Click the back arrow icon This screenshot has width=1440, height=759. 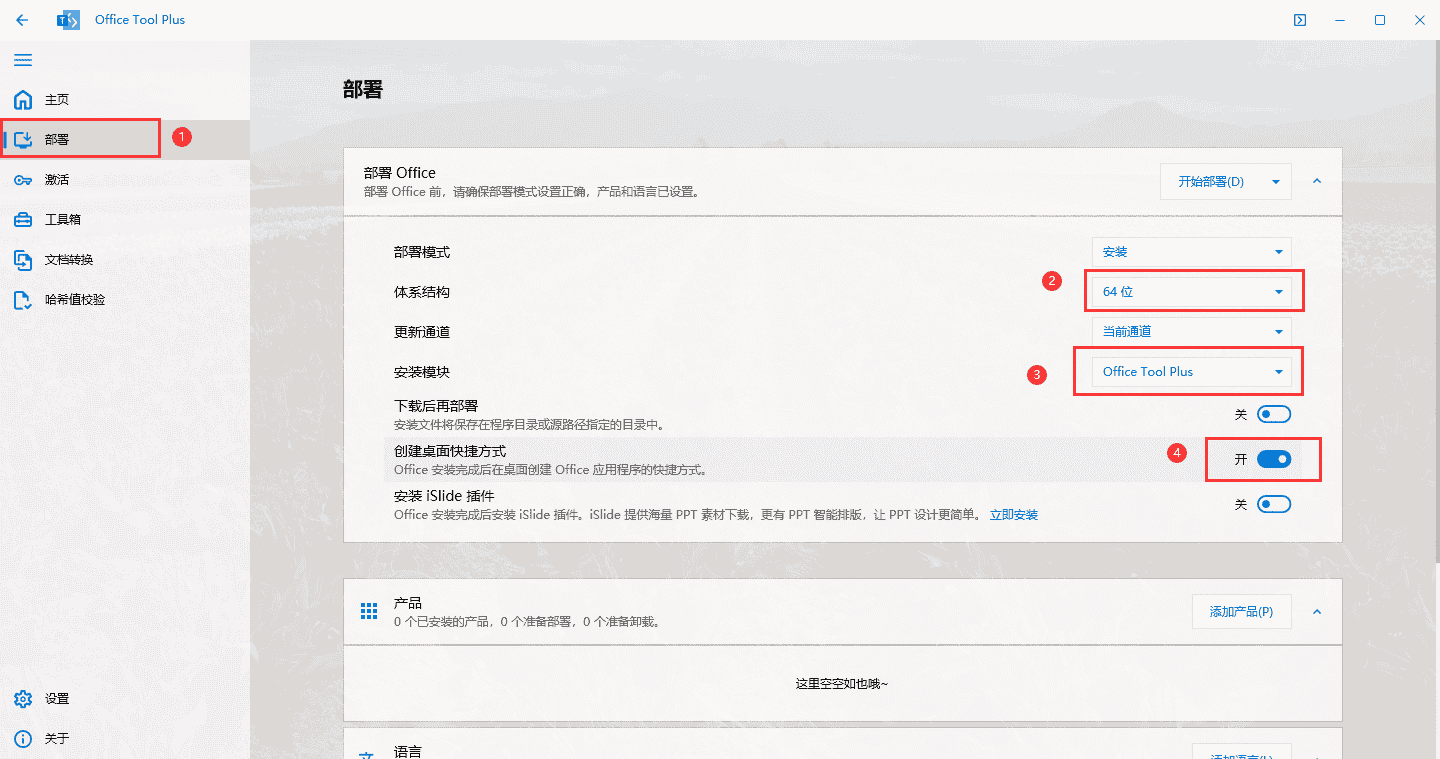22,20
